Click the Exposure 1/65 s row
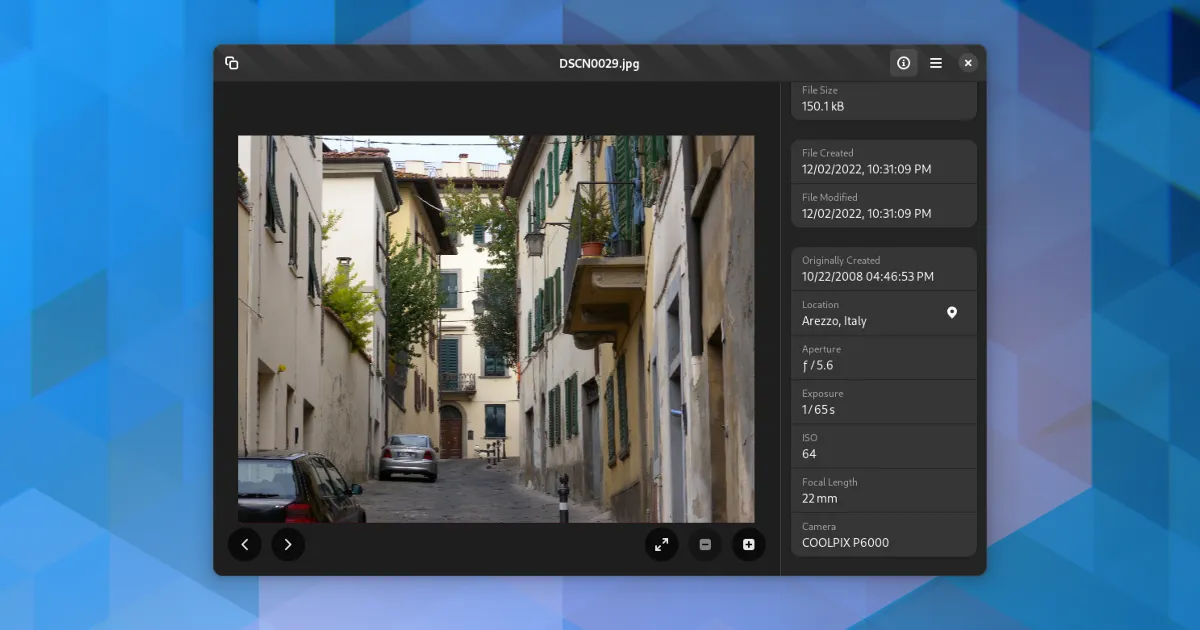Viewport: 1200px width, 630px height. pyautogui.click(x=883, y=402)
